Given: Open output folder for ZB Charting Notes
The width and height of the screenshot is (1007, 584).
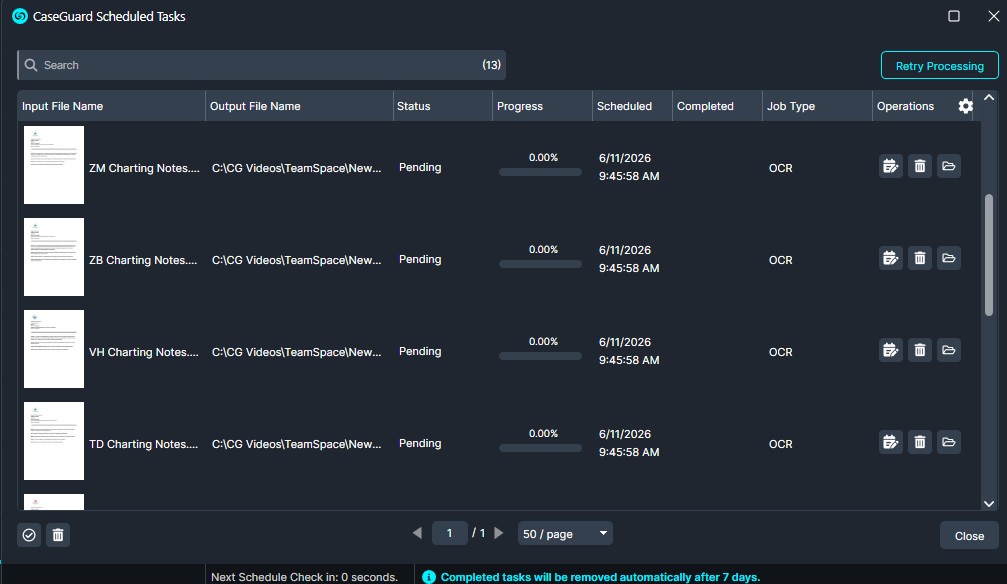Looking at the screenshot, I should tap(949, 258).
